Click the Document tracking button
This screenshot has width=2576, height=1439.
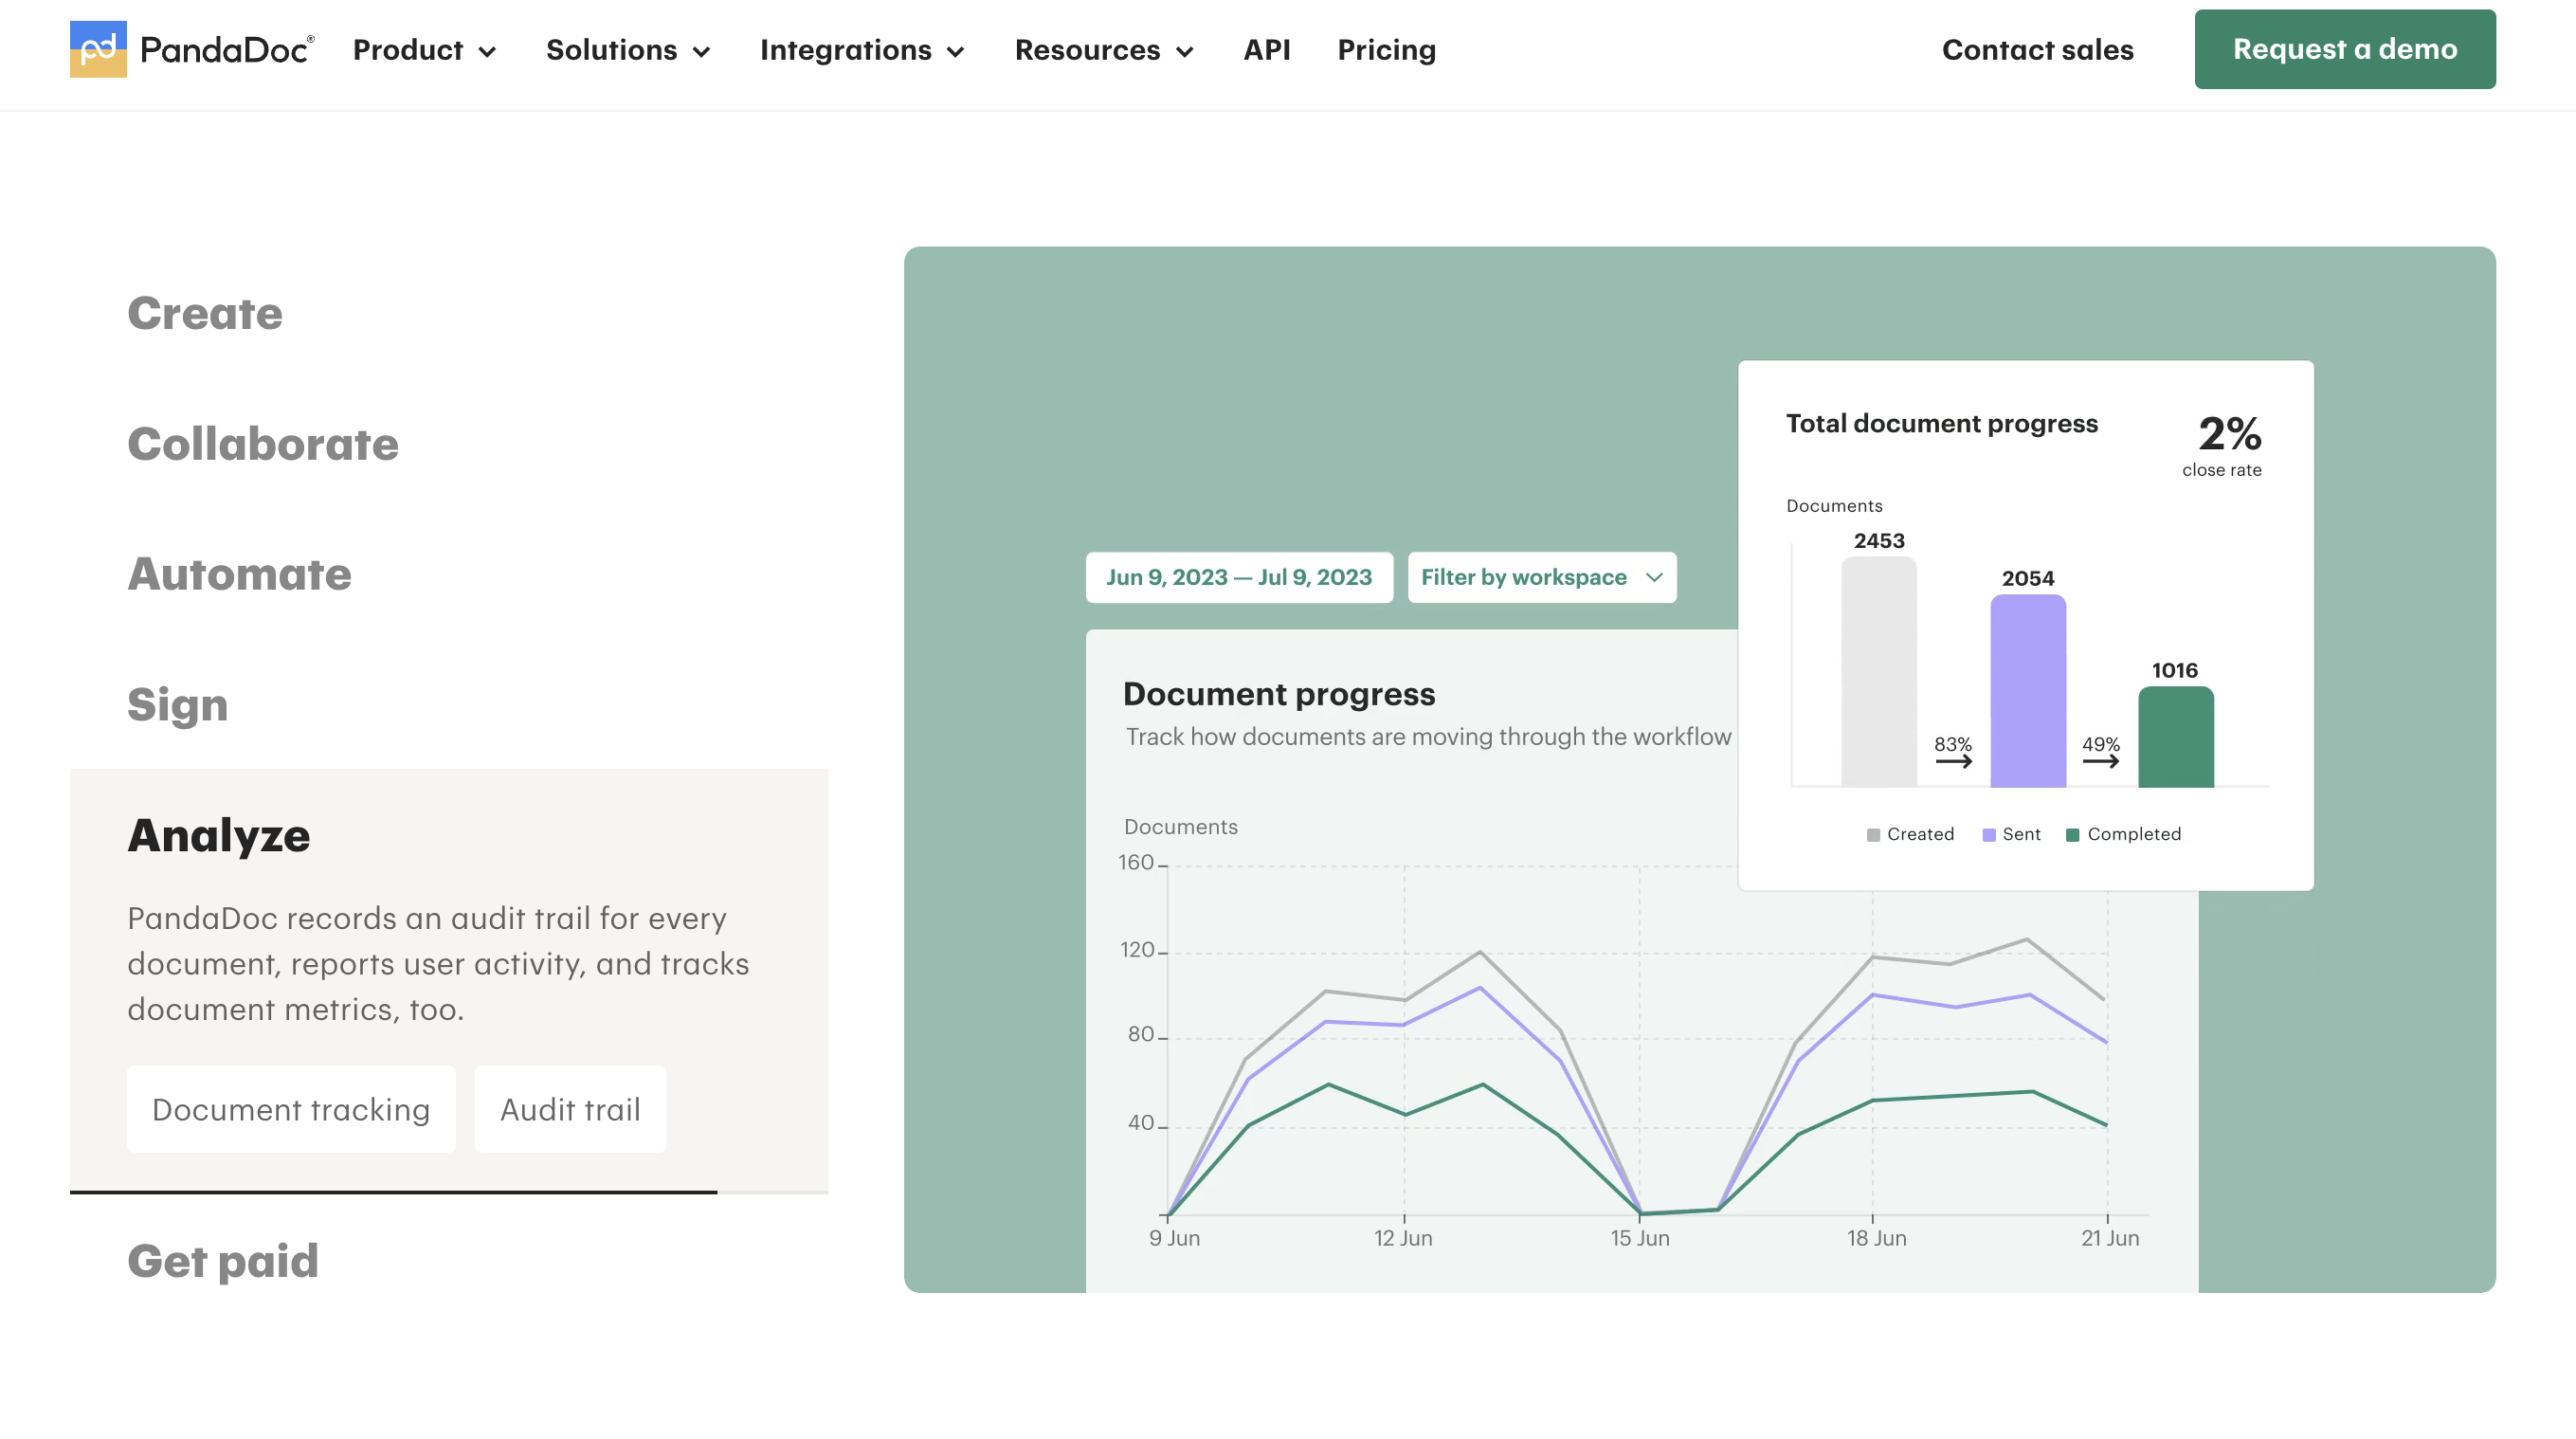click(291, 1109)
